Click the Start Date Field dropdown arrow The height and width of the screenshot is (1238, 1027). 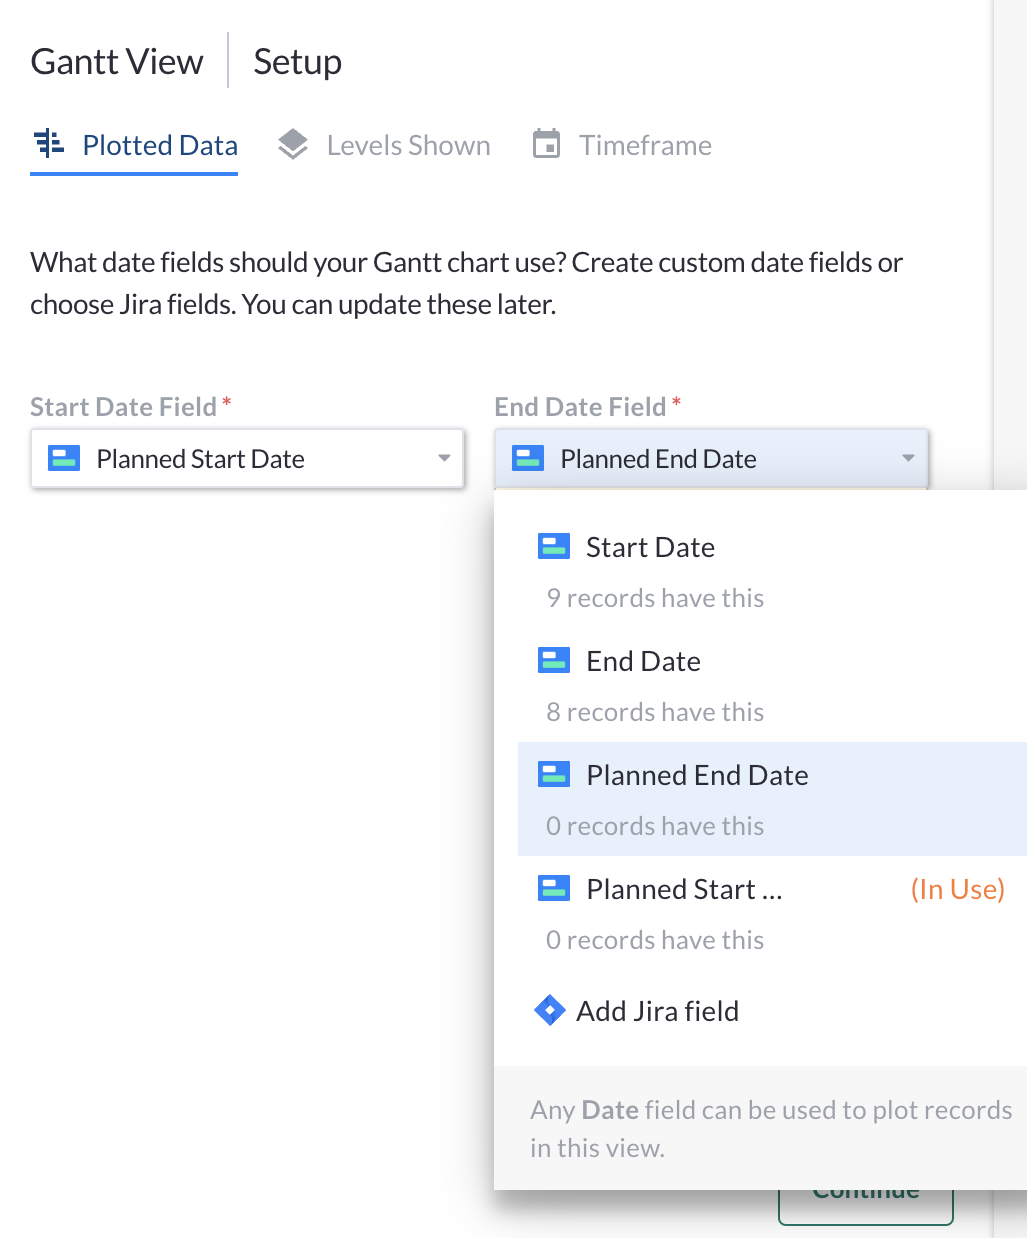[444, 459]
